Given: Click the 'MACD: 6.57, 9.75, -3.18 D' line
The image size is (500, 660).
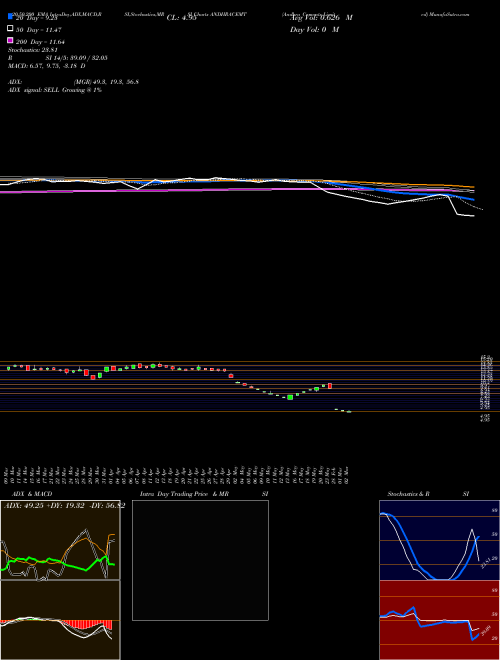Looking at the screenshot, I should pos(47,66).
